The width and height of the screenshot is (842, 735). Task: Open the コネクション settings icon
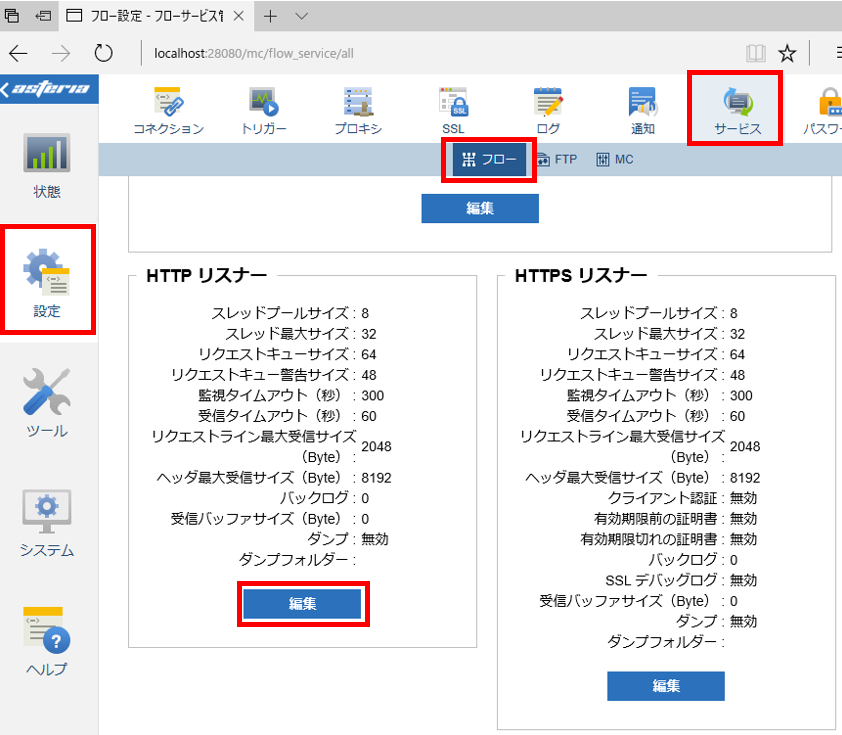pyautogui.click(x=169, y=111)
